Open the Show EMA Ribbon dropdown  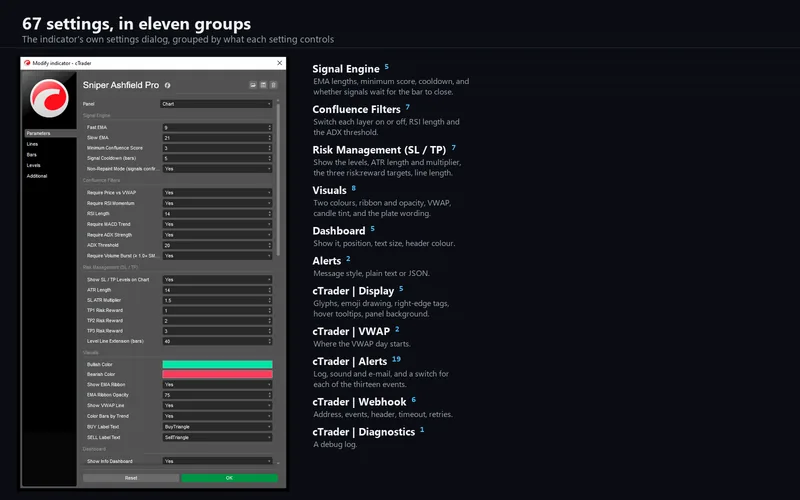pos(217,385)
